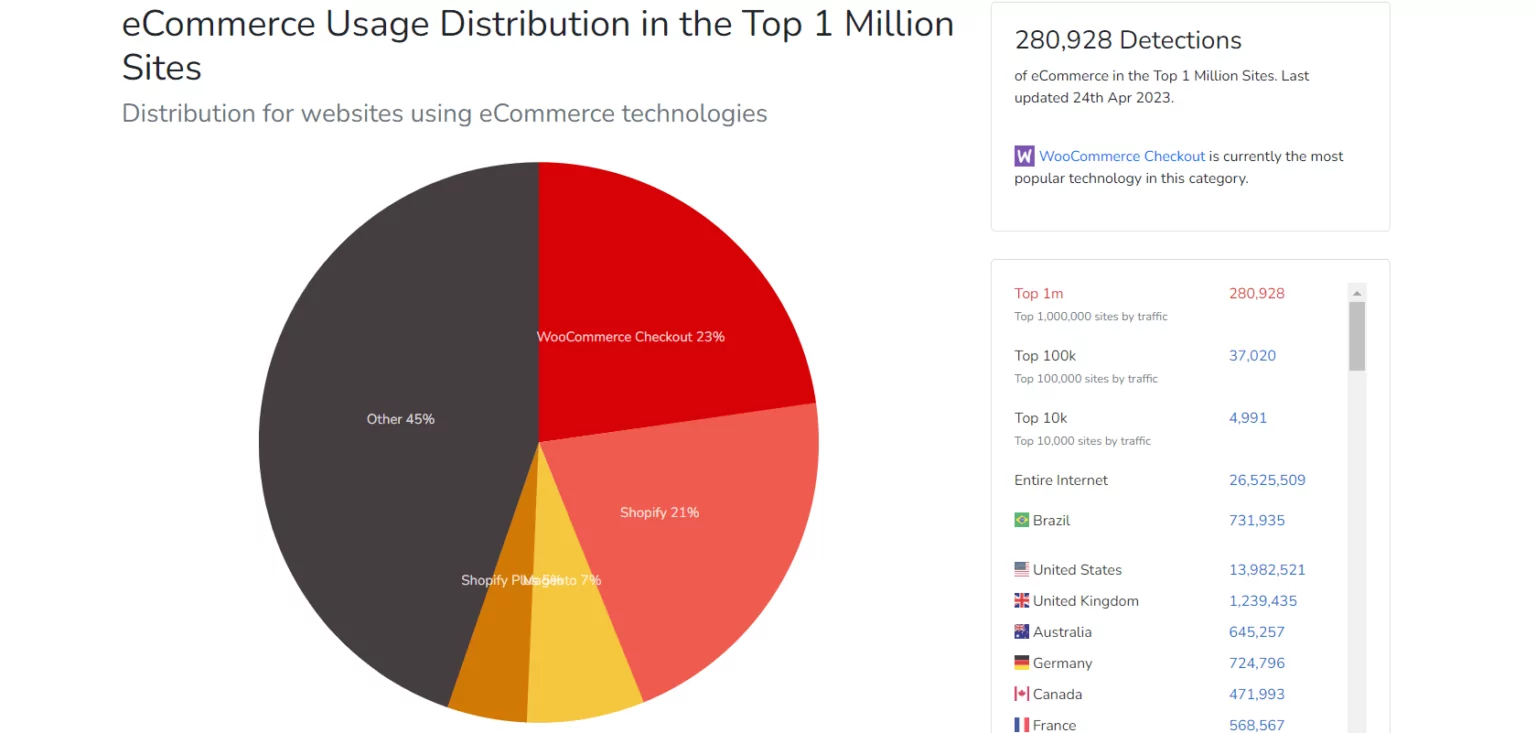This screenshot has width=1536, height=733.
Task: Open the 37,020 count for Top 100k
Action: pos(1252,355)
